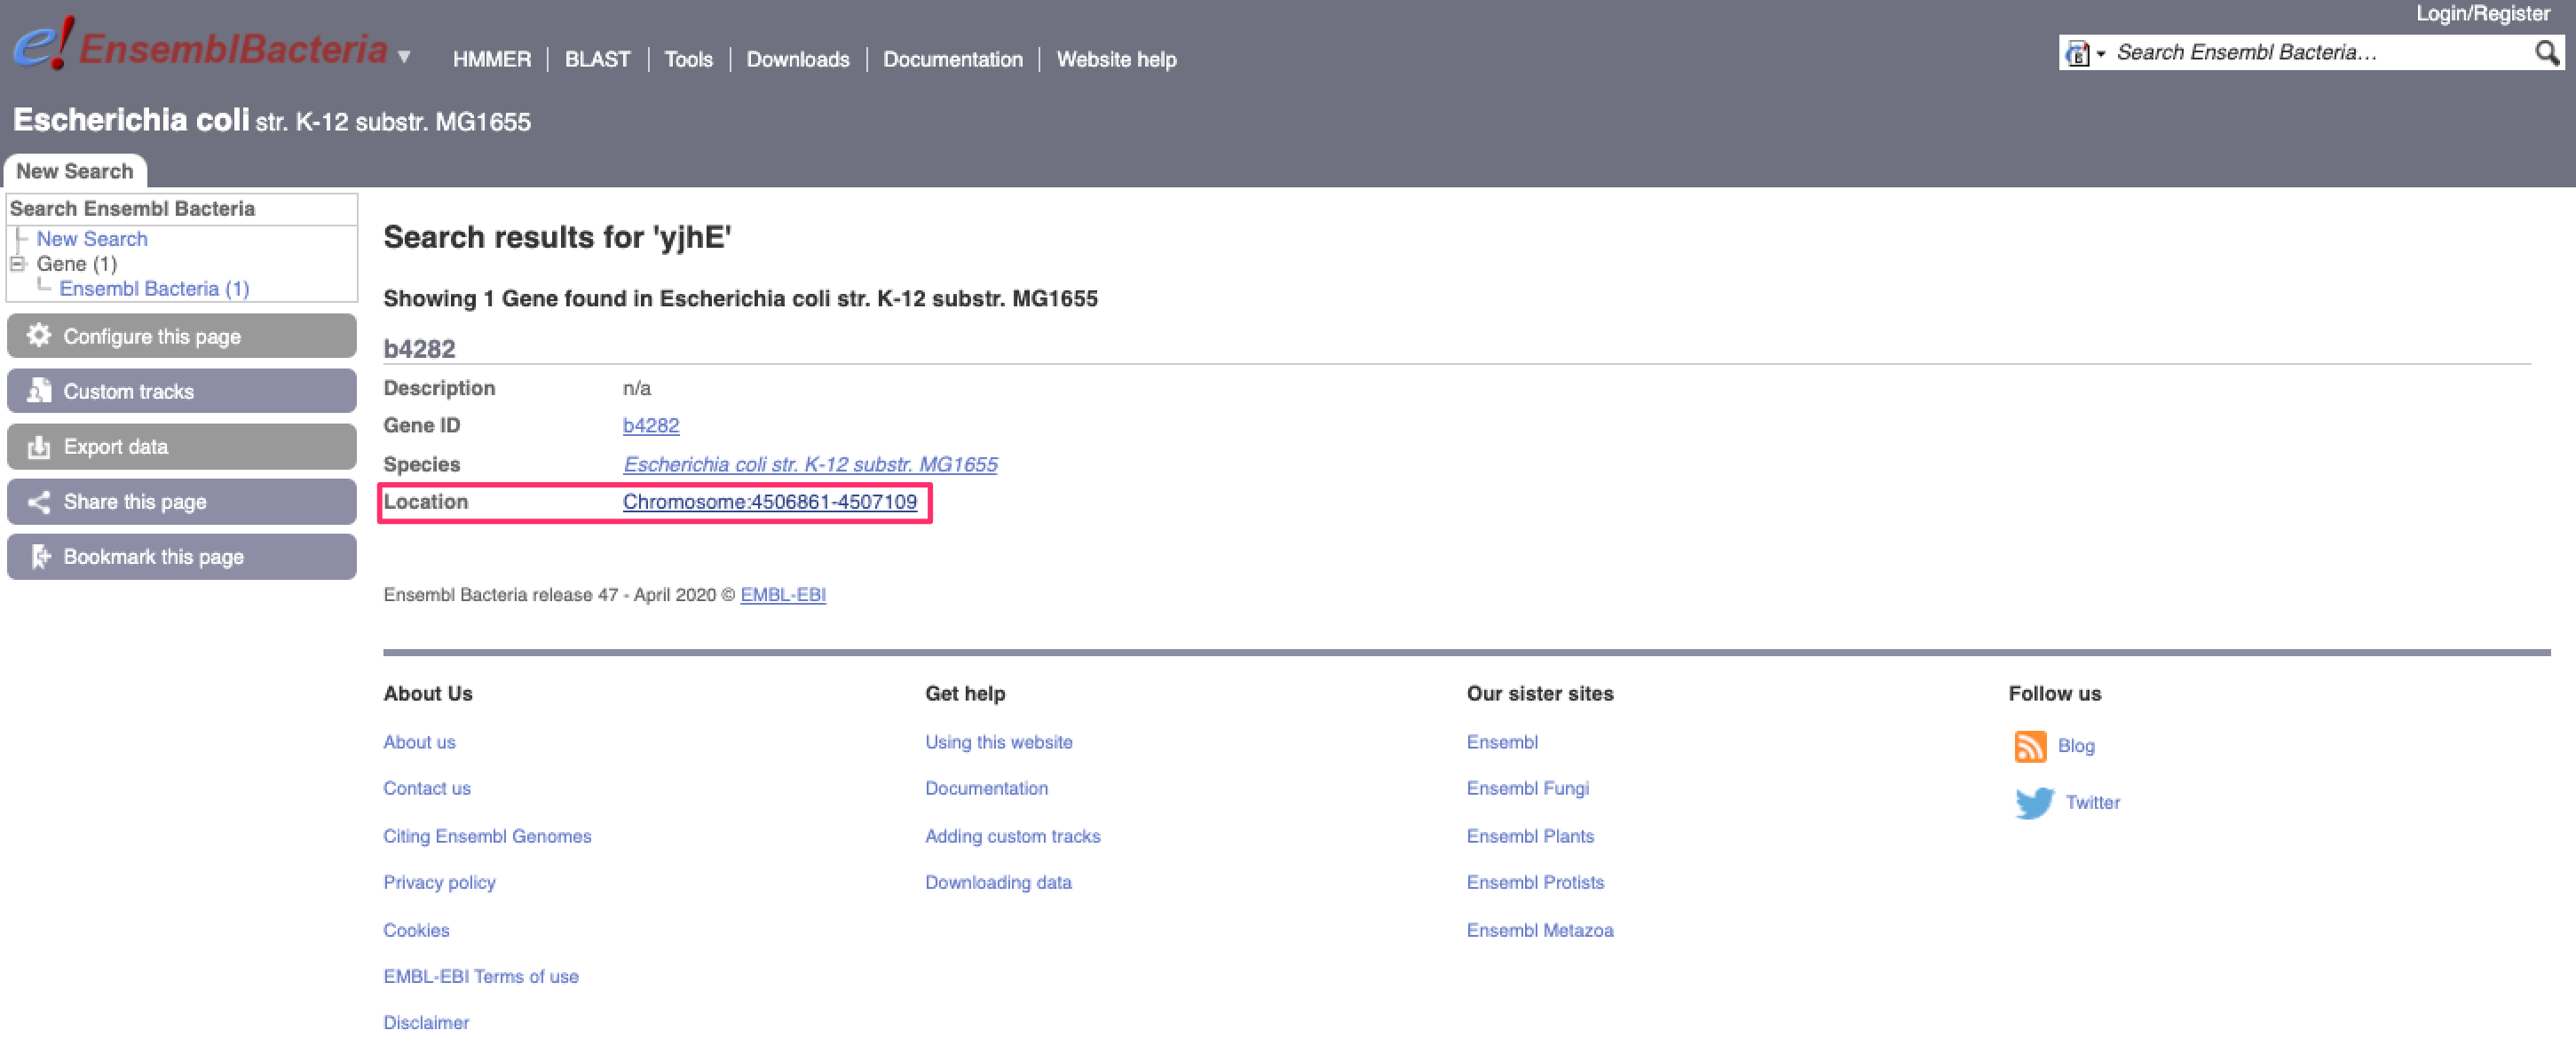Click the magnifying glass search icon
This screenshot has width=2576, height=1038.
(x=2547, y=53)
